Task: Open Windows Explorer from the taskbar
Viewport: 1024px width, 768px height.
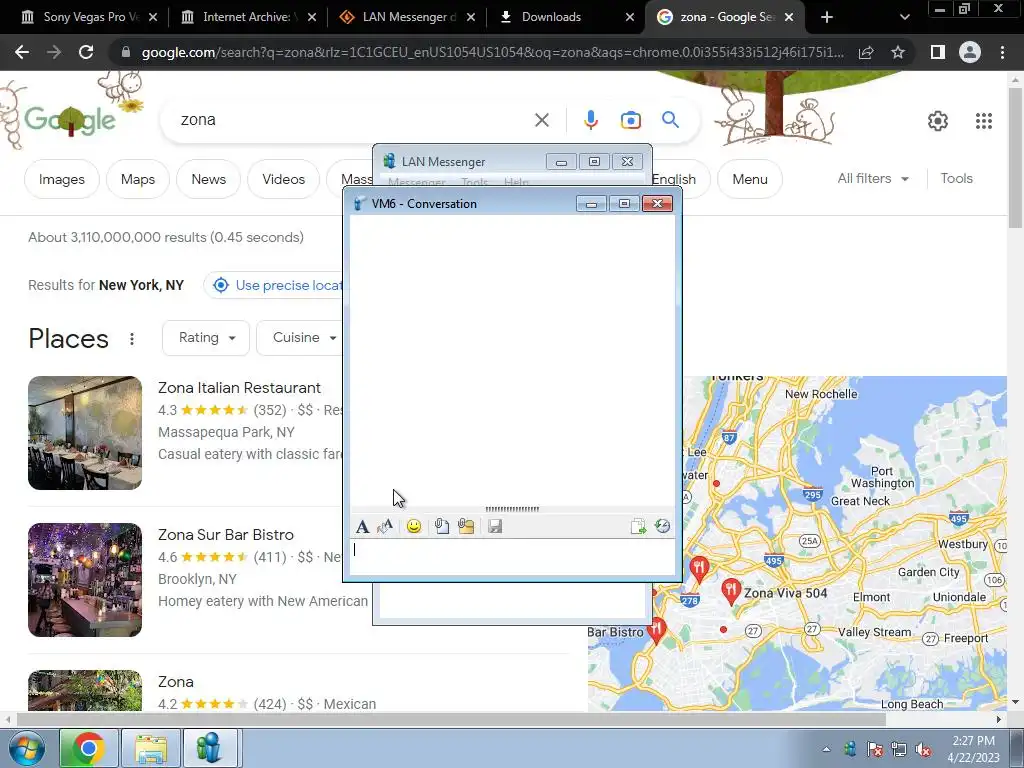Action: [151, 748]
